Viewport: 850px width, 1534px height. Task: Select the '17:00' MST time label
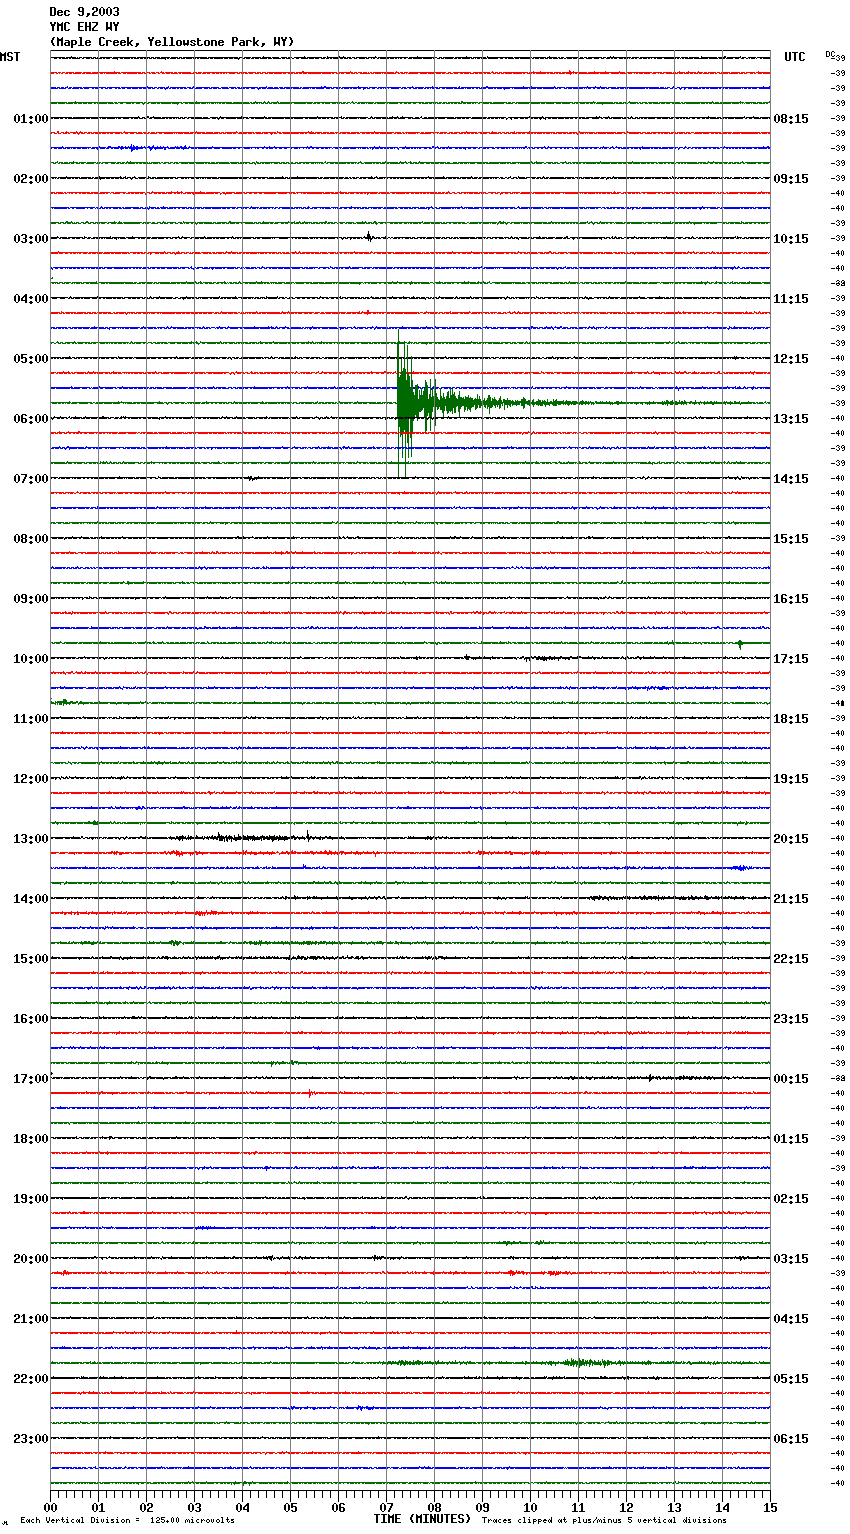click(31, 1079)
